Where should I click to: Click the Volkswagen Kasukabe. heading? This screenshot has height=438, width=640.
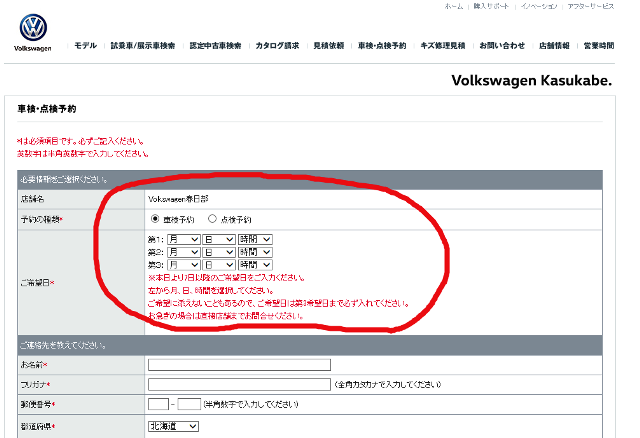point(531,80)
